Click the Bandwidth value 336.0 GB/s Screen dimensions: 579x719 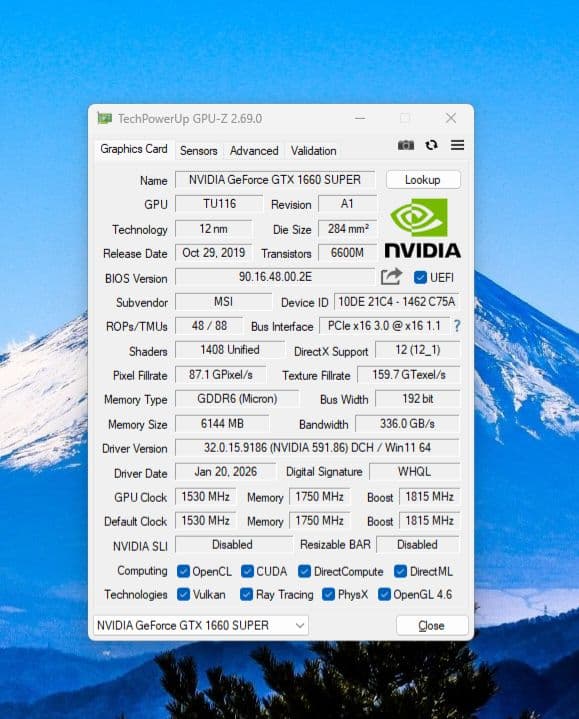click(407, 424)
